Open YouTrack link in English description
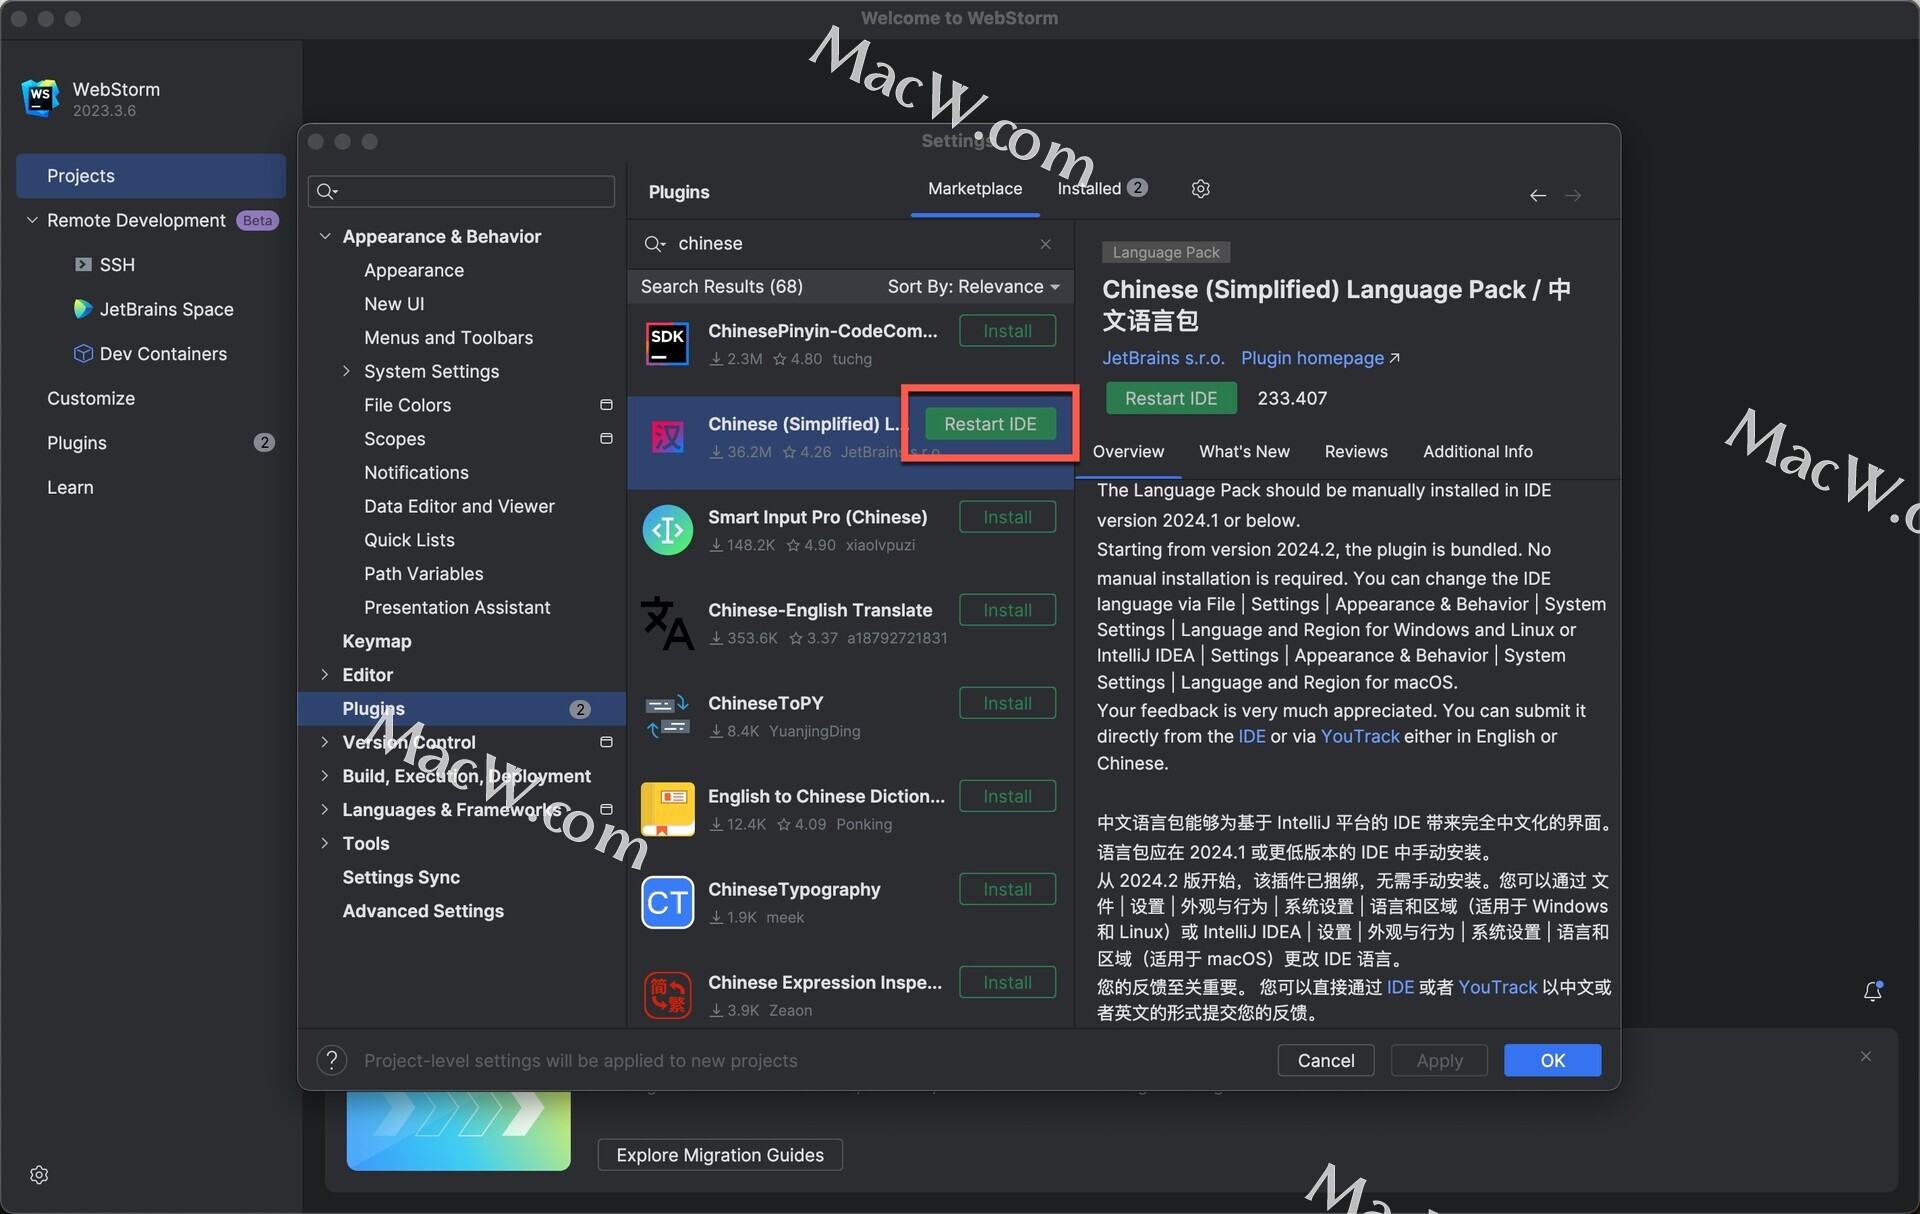The image size is (1920, 1214). 1360,736
